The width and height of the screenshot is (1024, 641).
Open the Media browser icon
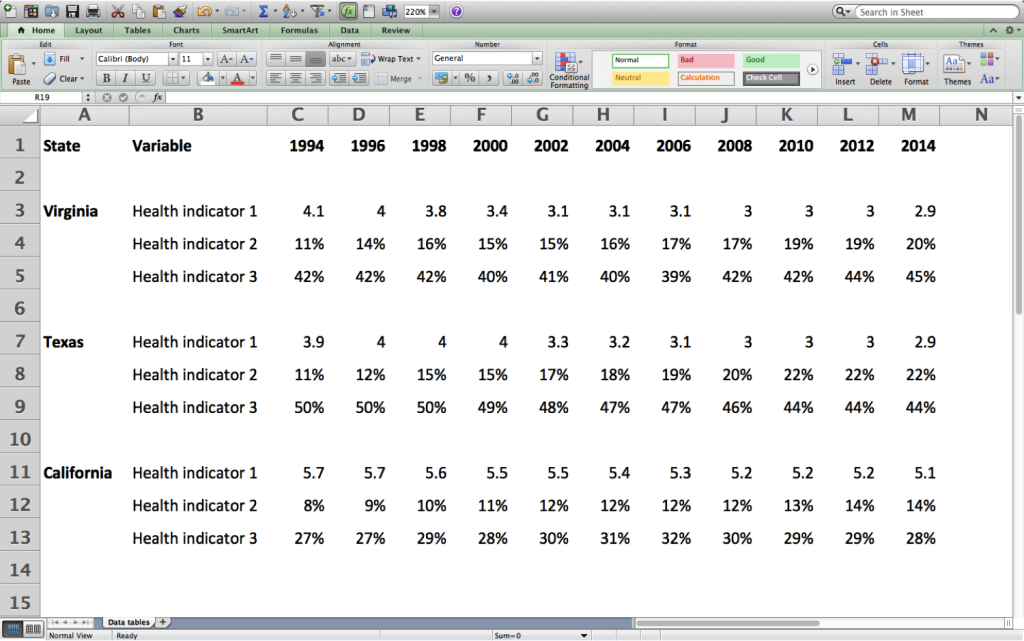[390, 10]
